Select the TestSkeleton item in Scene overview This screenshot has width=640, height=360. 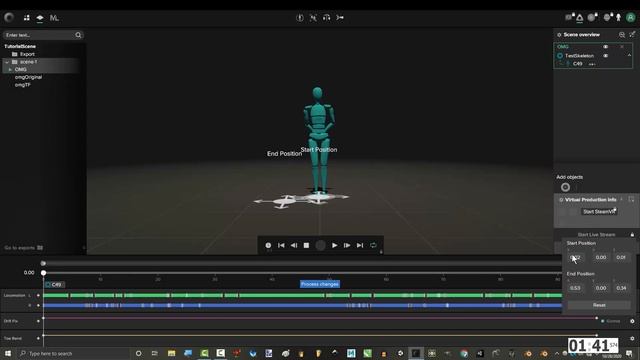coord(579,56)
